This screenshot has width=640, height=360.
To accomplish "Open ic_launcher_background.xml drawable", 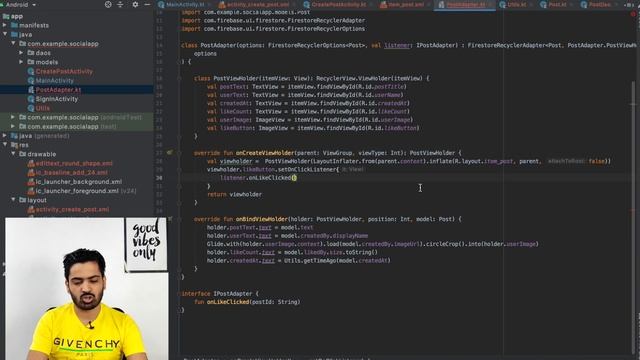I will point(78,182).
